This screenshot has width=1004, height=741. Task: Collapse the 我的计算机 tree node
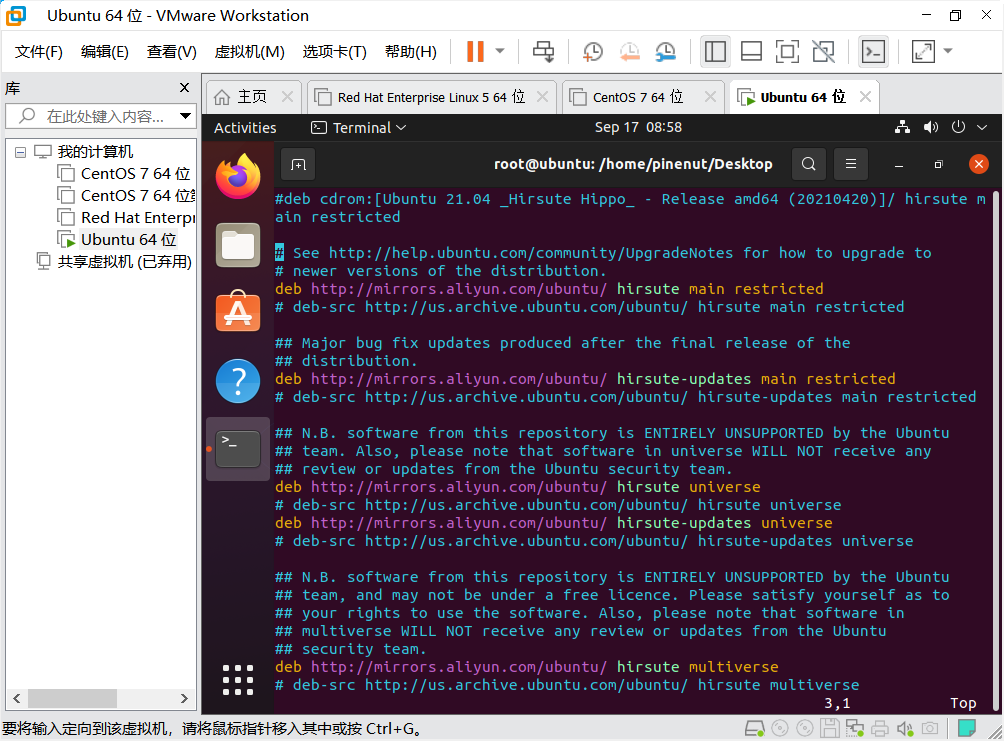tap(20, 152)
